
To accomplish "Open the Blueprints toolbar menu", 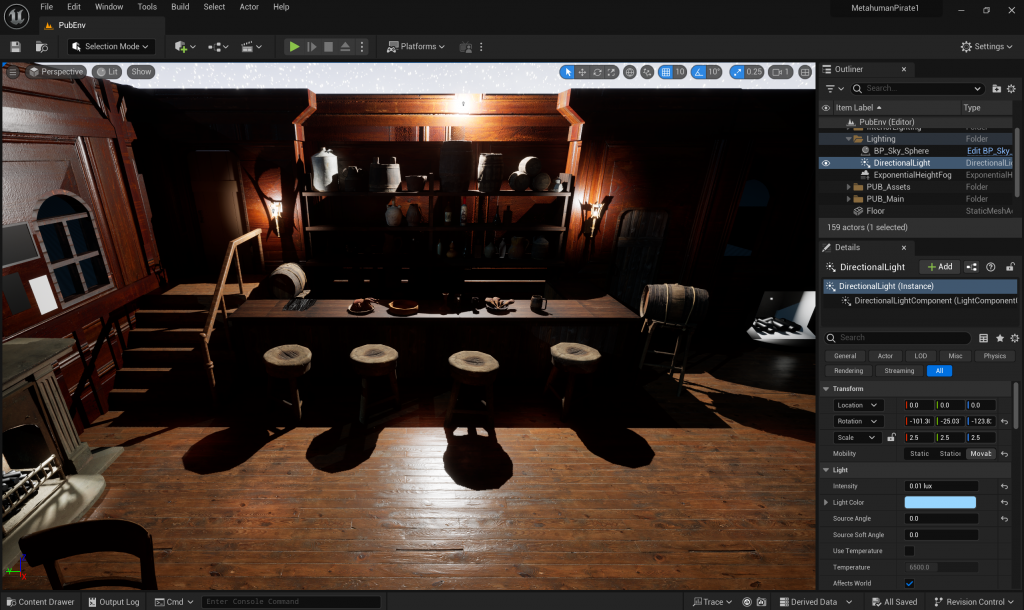I will (x=218, y=46).
